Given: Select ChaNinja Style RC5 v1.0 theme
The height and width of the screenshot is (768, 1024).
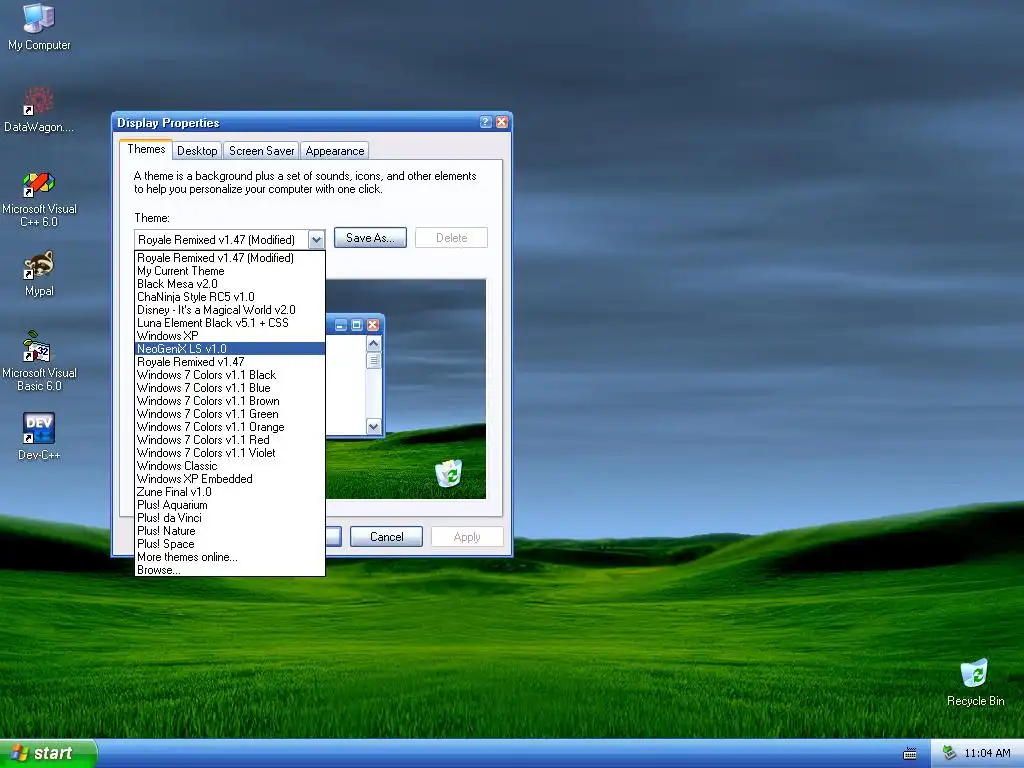Looking at the screenshot, I should coord(230,297).
